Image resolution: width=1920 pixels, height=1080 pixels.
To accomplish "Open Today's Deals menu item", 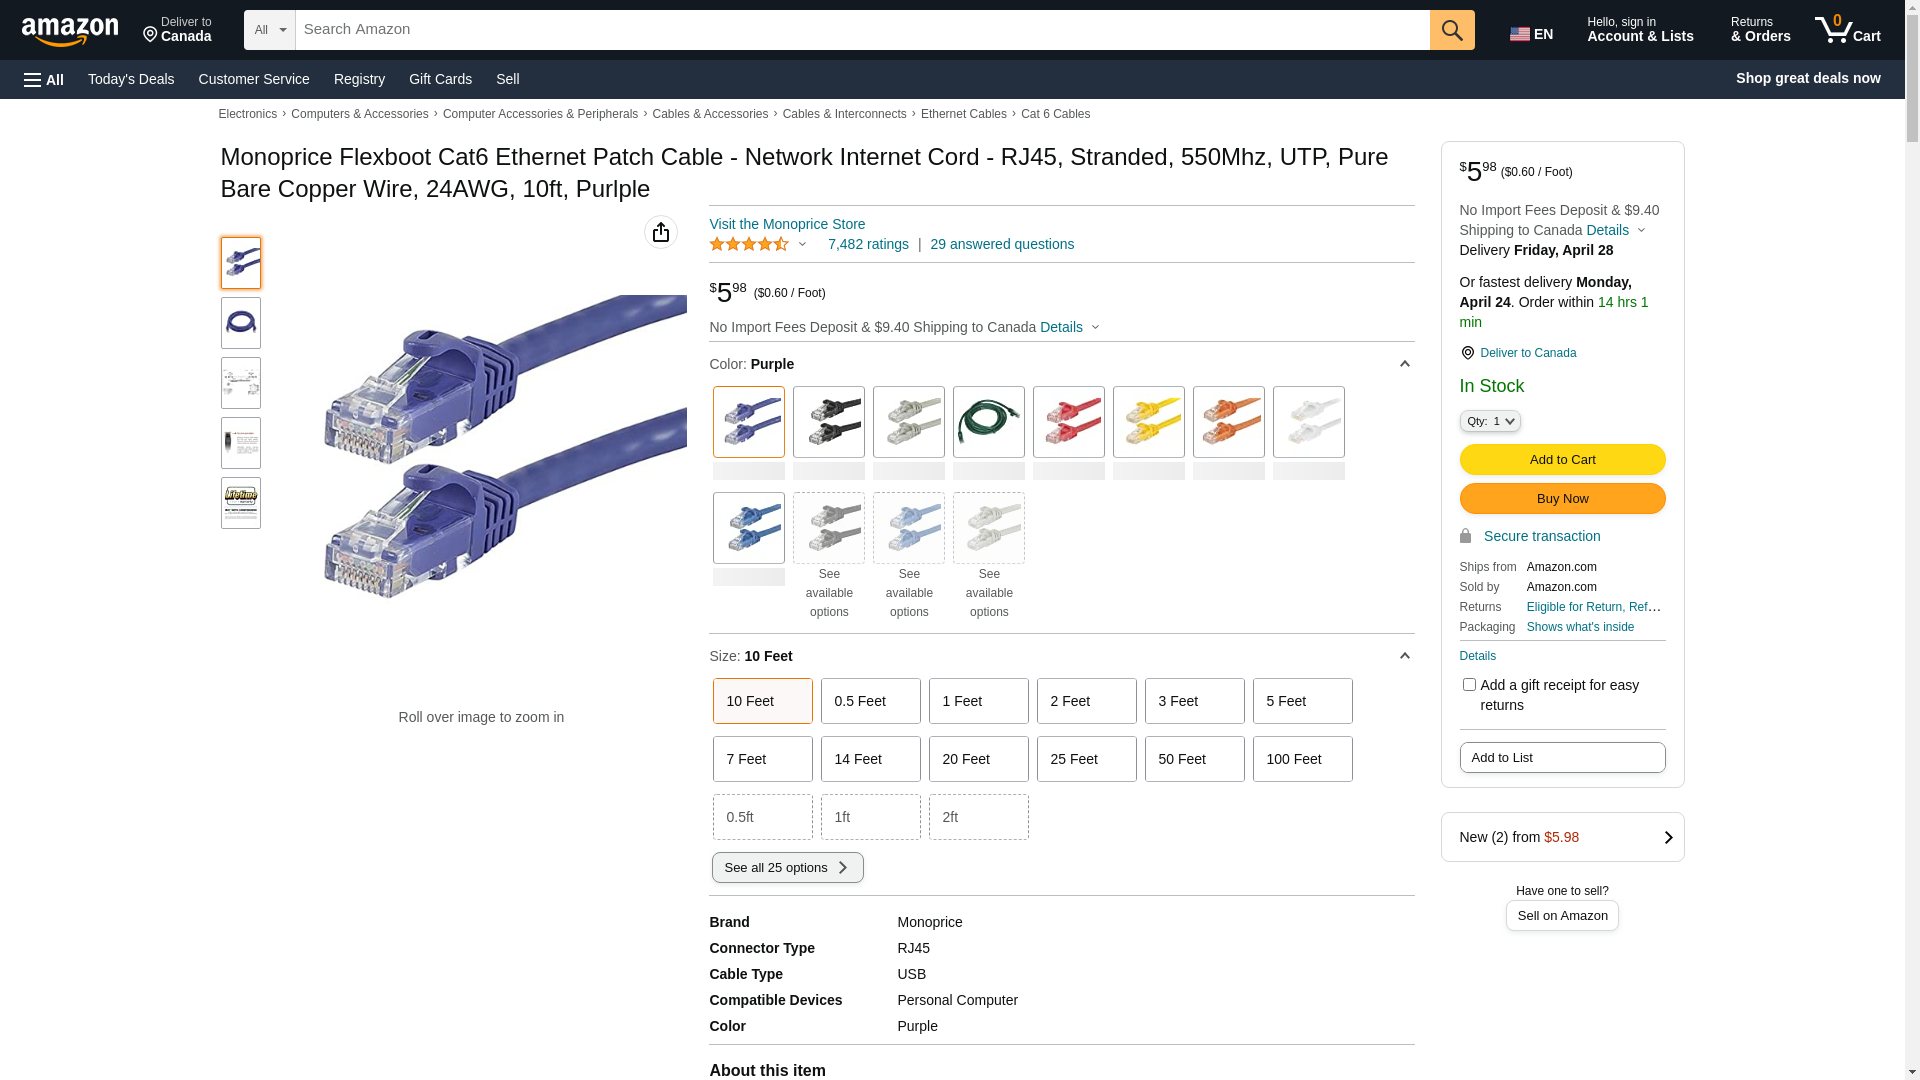I will 131,79.
